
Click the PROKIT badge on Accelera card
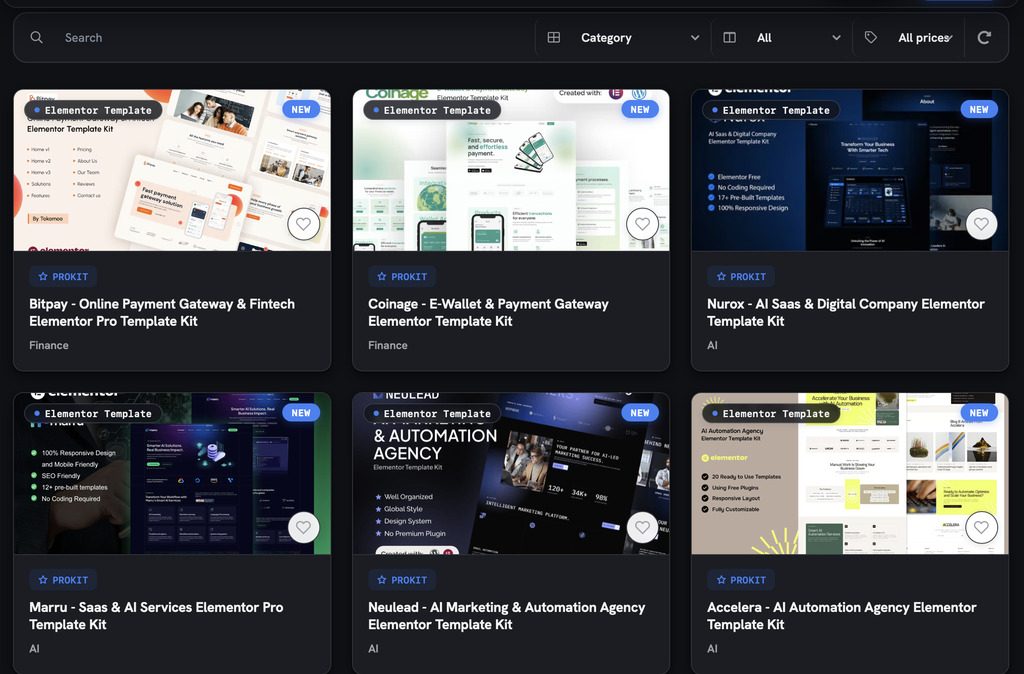(x=741, y=580)
